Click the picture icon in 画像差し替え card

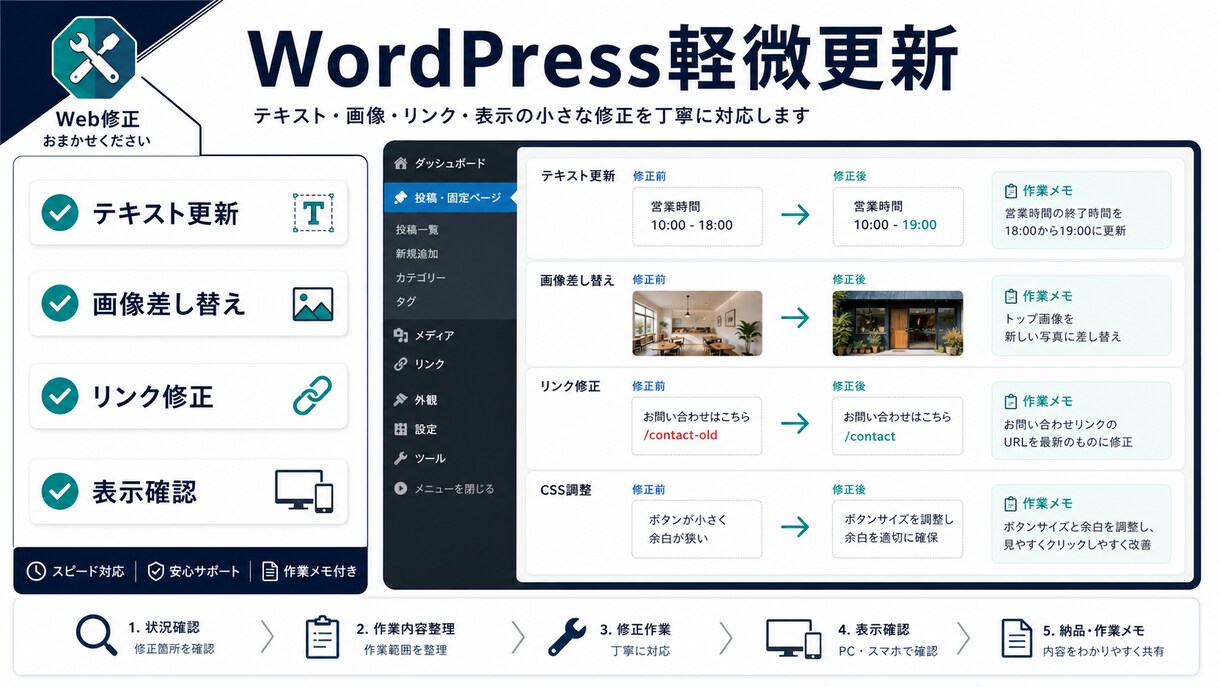[313, 304]
